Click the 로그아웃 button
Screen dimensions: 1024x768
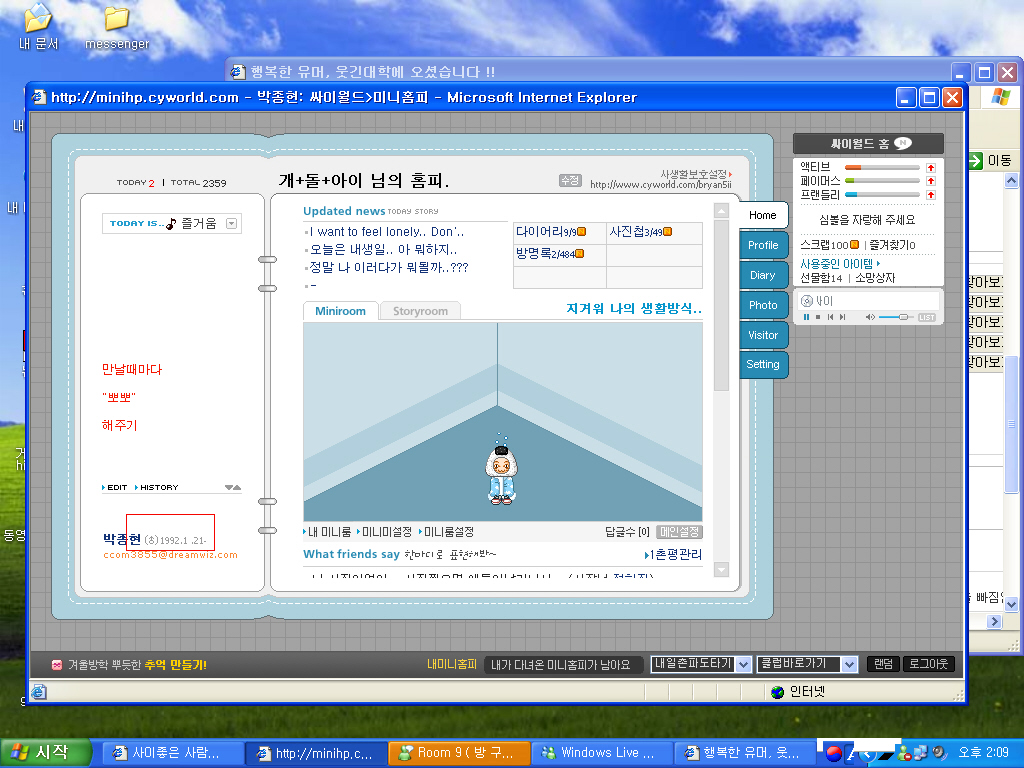coord(929,664)
